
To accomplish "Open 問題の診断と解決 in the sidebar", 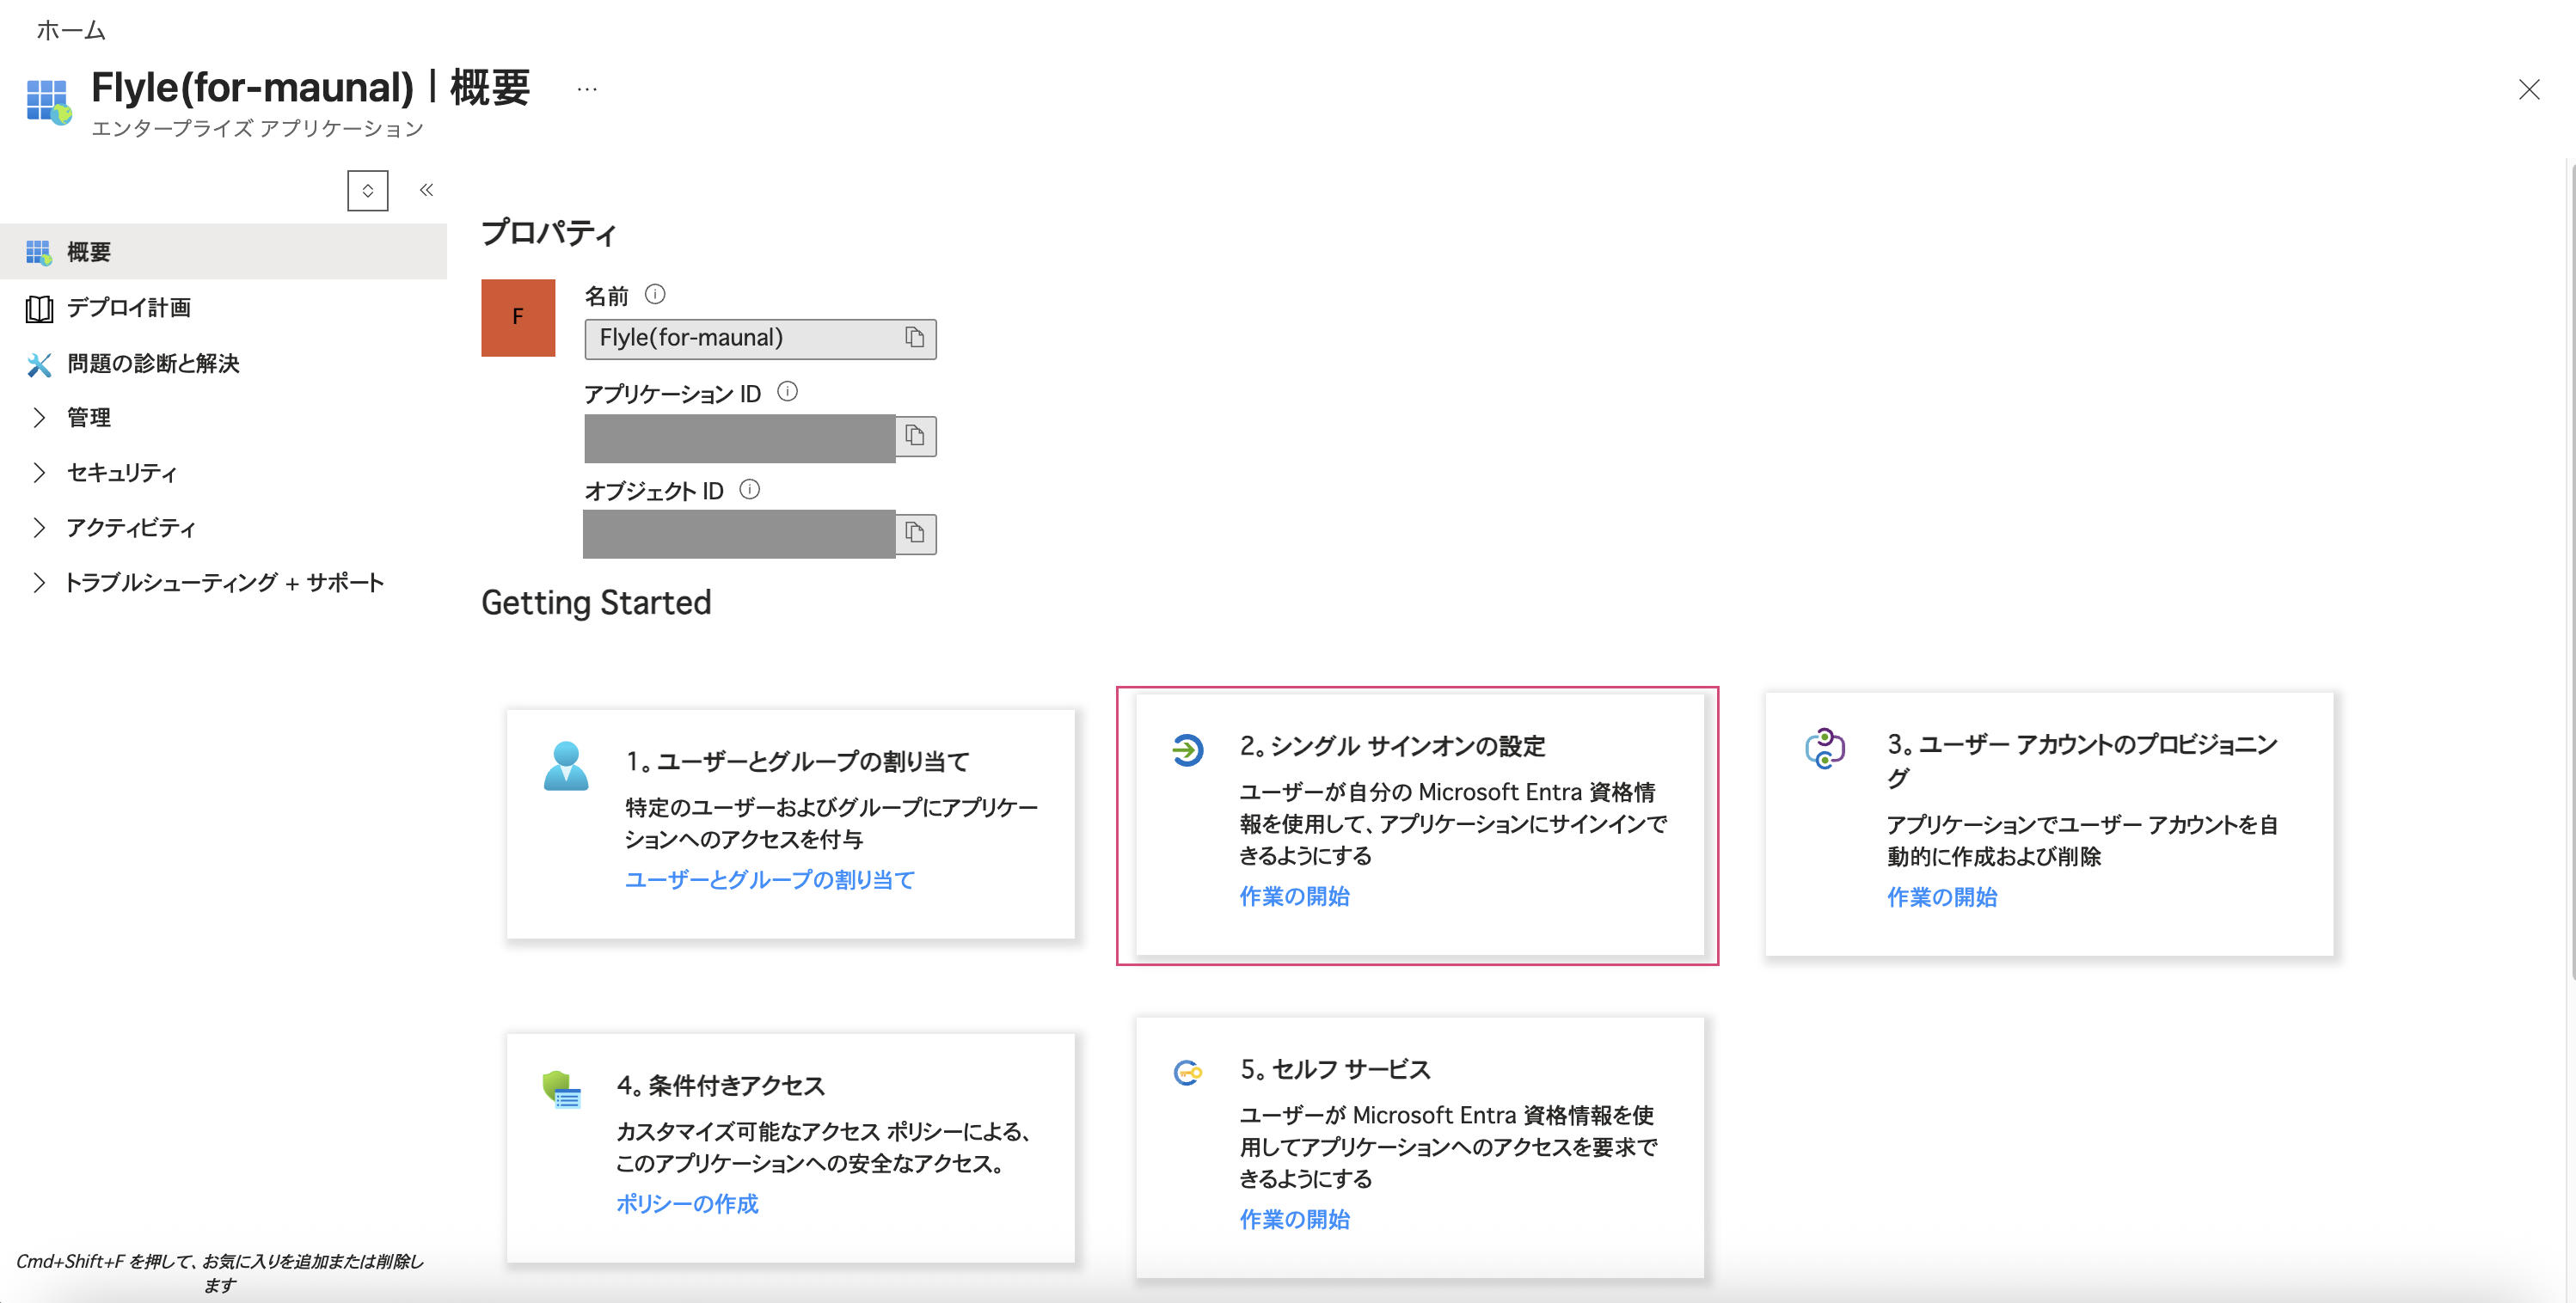I will (x=152, y=363).
